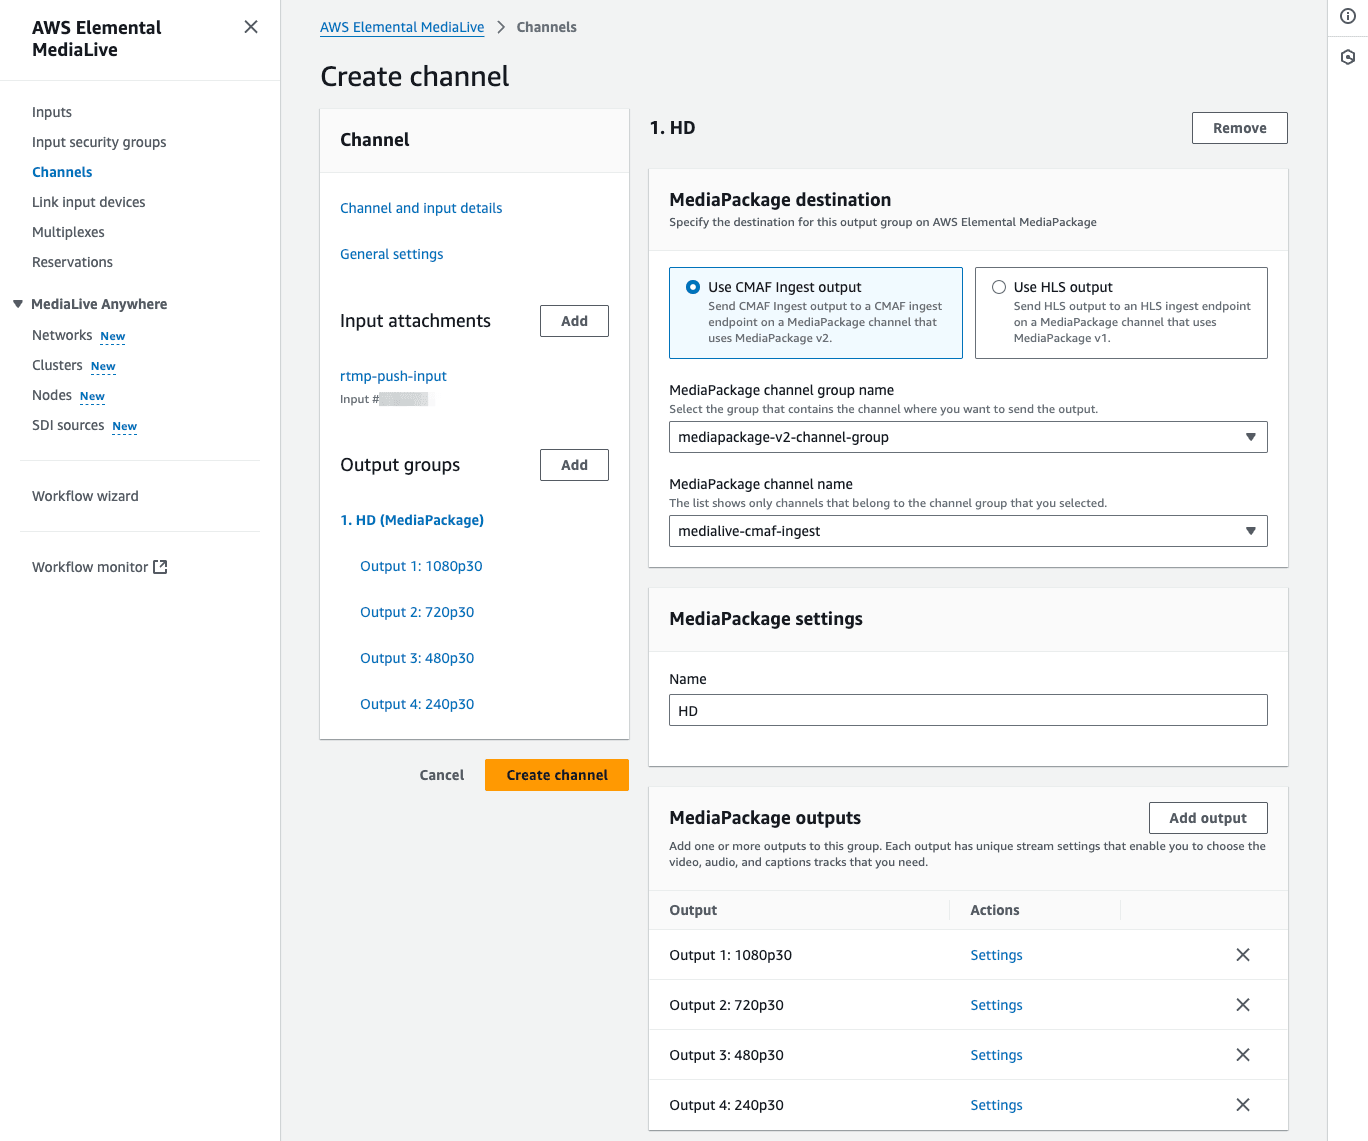
Task: Open Output 2: 720p30 in channel panel
Action: 417,612
